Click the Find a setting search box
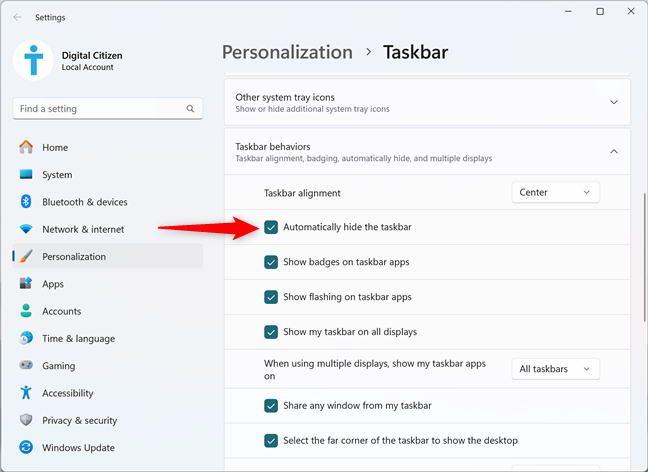The image size is (648, 472). [108, 109]
